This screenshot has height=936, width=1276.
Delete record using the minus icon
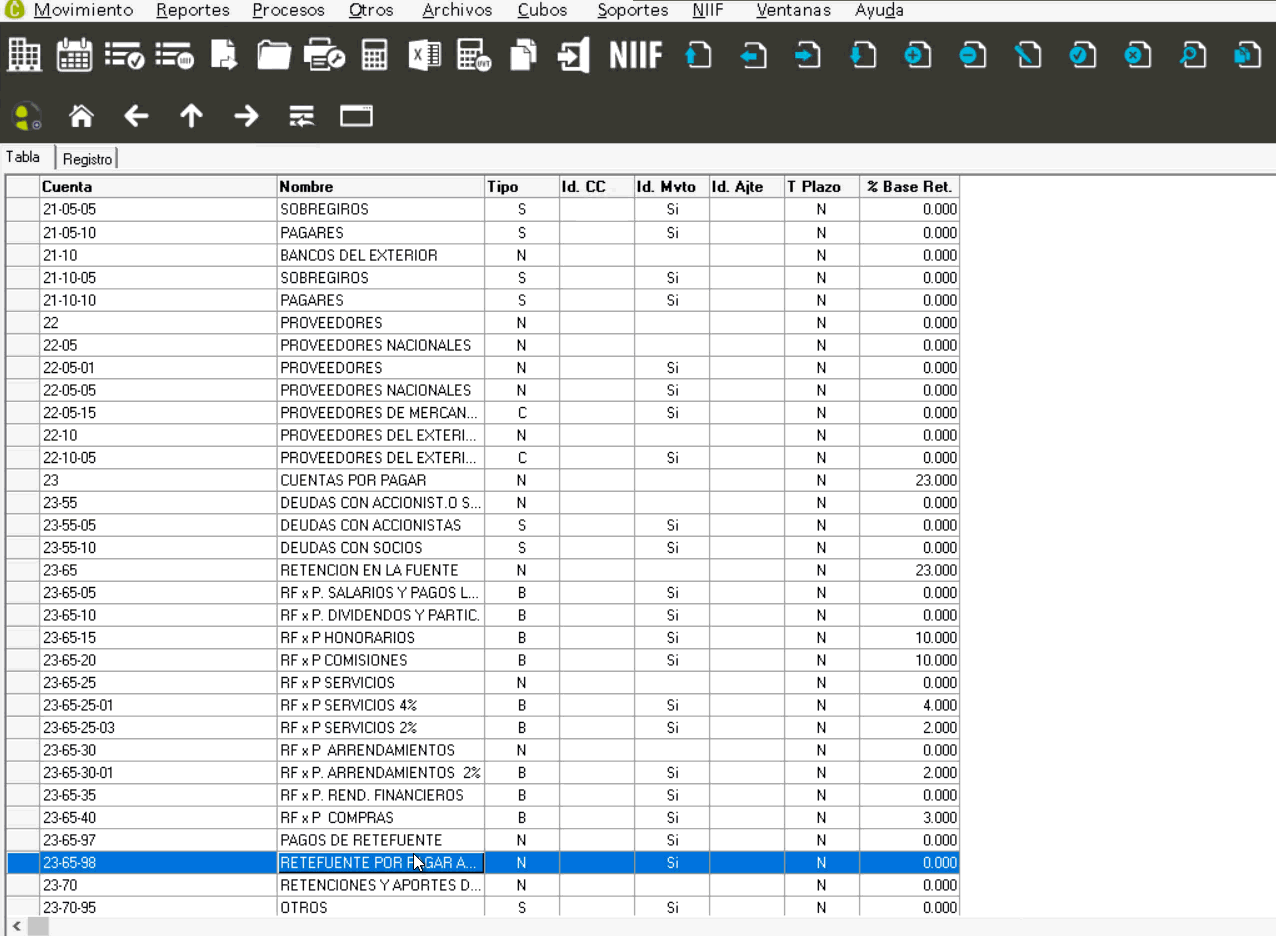(972, 55)
